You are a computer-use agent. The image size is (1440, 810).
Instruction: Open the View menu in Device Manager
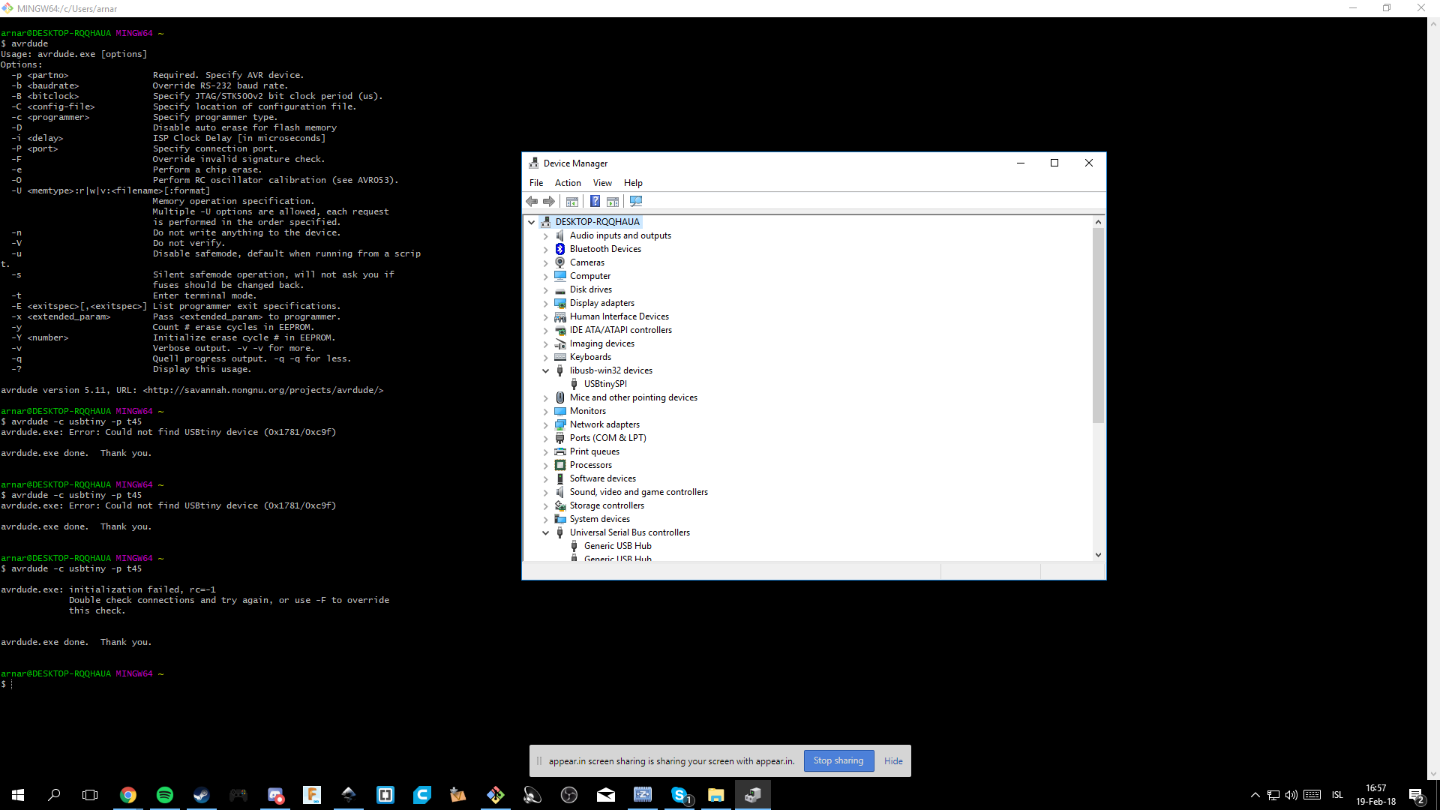click(602, 183)
